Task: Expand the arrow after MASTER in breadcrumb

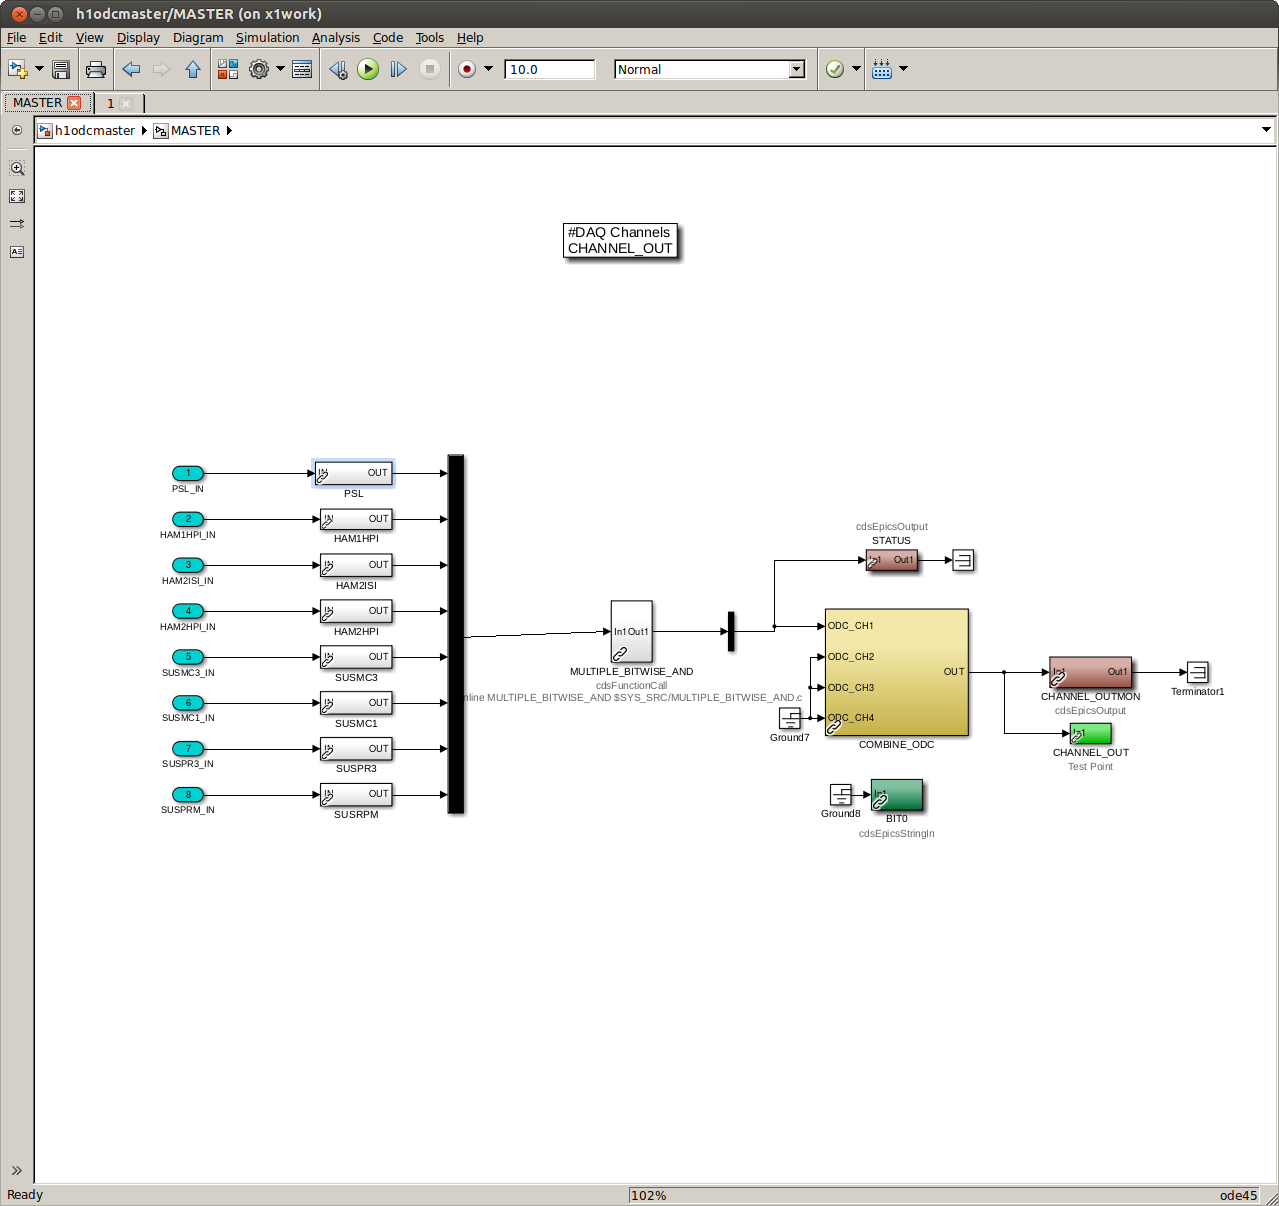Action: tap(229, 130)
